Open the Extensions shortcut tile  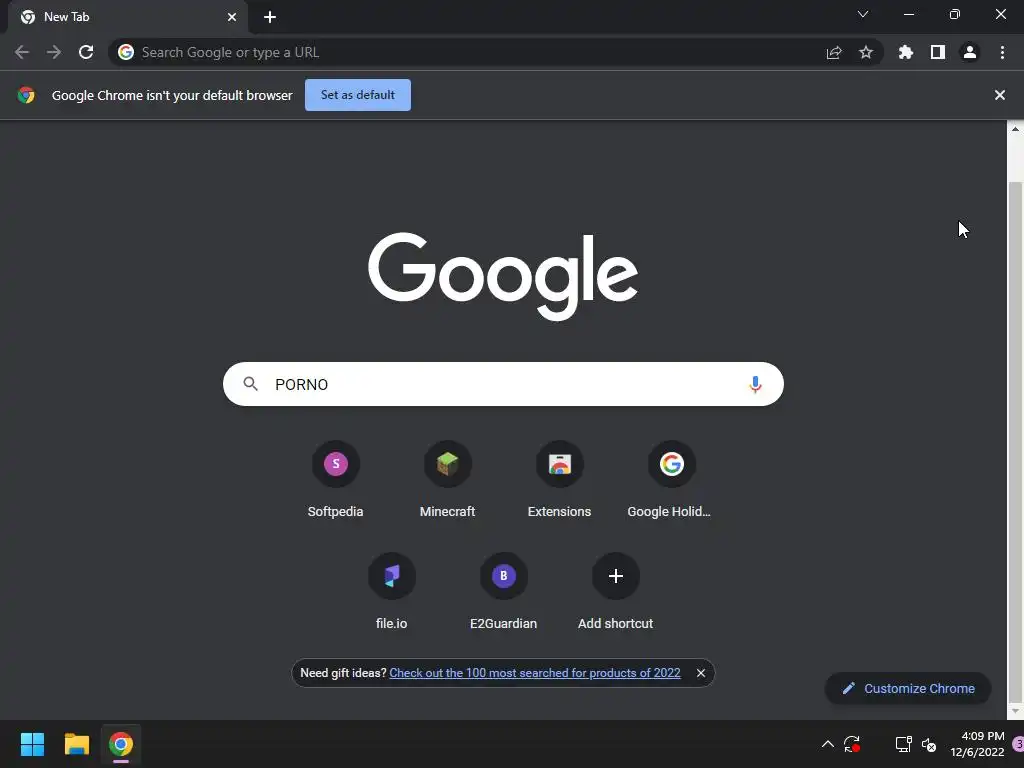pos(560,480)
